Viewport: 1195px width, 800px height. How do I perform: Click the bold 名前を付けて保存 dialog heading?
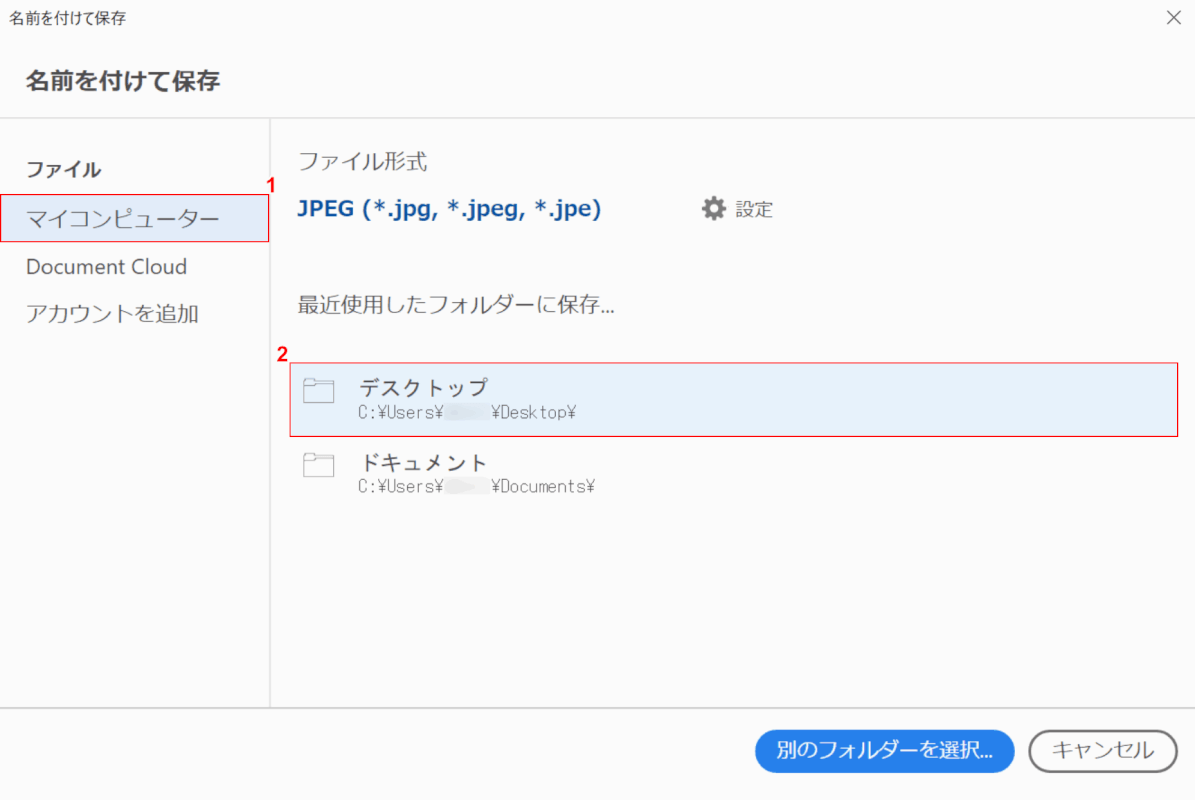coord(123,82)
